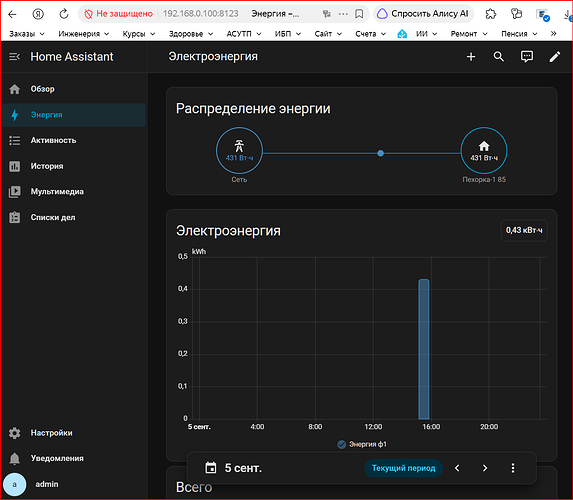
Task: Click the admin user avatar
Action: (15, 484)
